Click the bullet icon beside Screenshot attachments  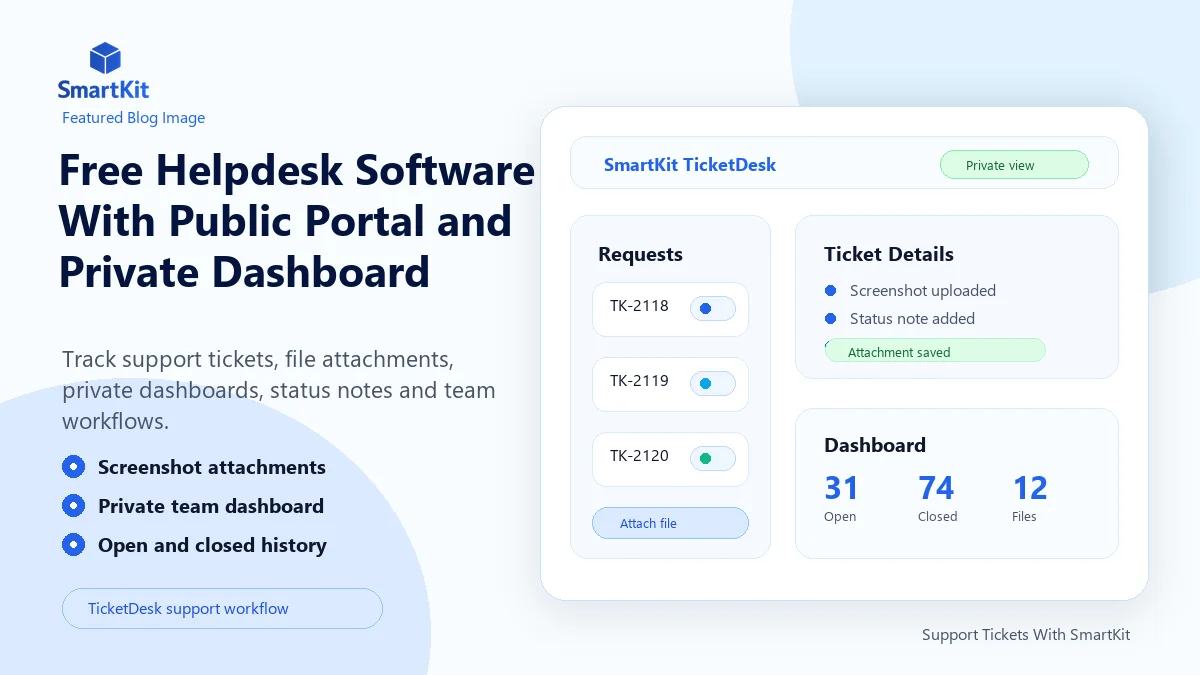click(x=73, y=467)
